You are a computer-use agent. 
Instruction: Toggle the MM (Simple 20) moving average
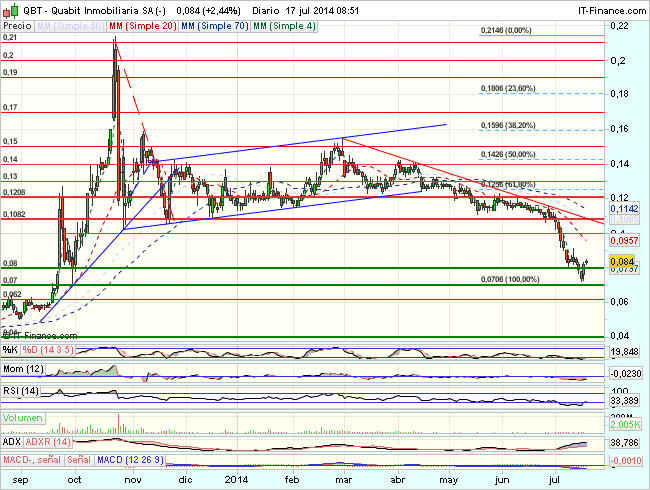click(x=141, y=23)
